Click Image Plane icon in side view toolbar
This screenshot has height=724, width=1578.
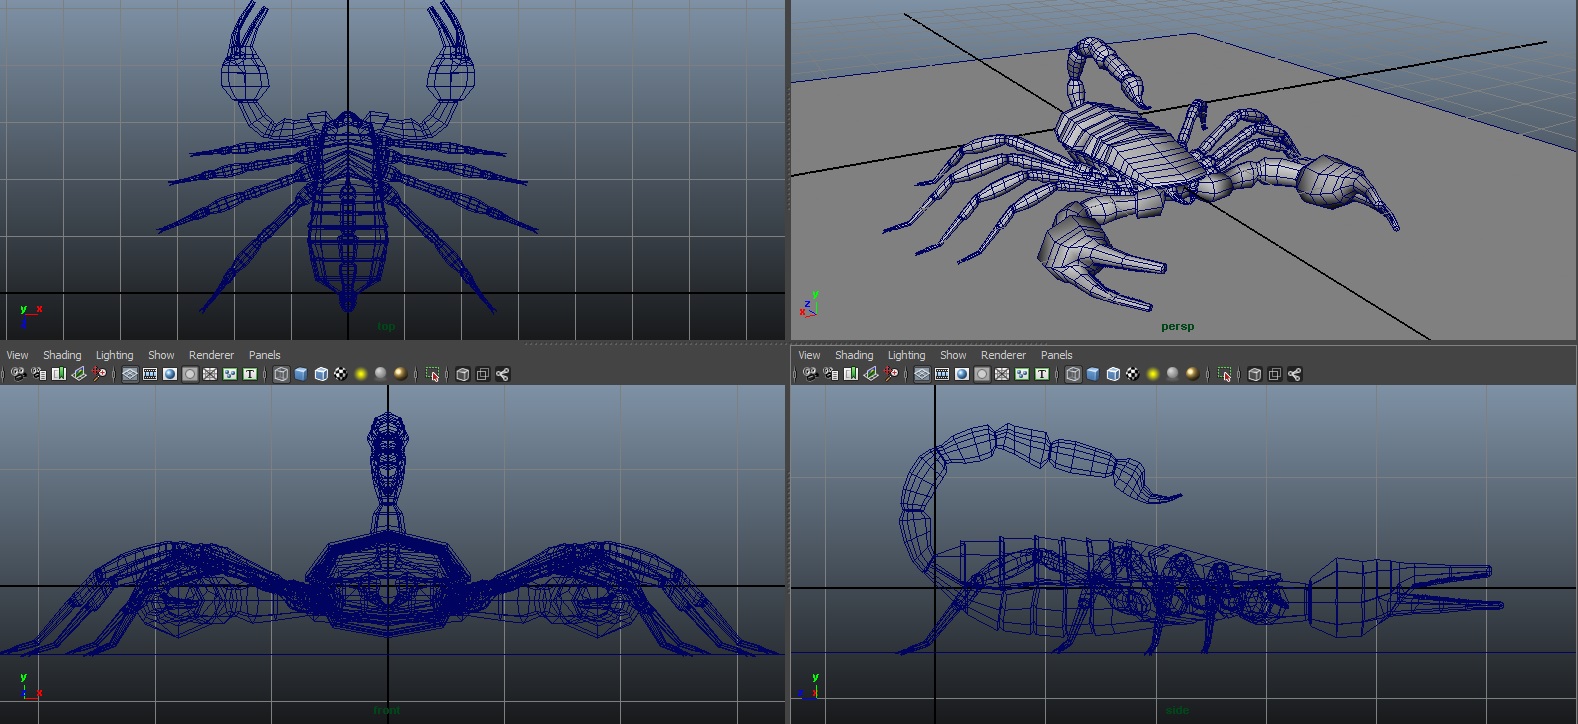point(871,374)
